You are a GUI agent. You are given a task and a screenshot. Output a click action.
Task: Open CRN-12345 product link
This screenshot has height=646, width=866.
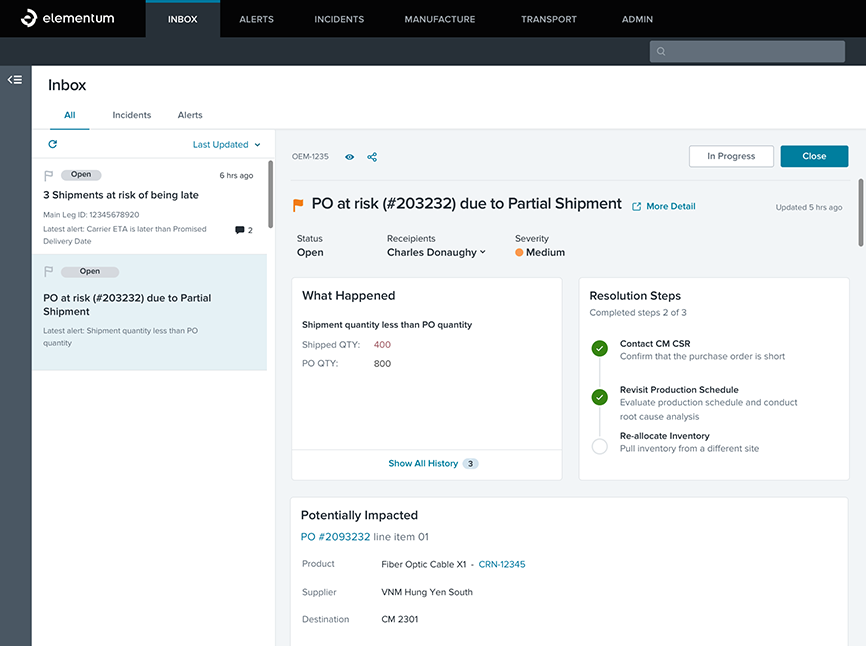(502, 564)
